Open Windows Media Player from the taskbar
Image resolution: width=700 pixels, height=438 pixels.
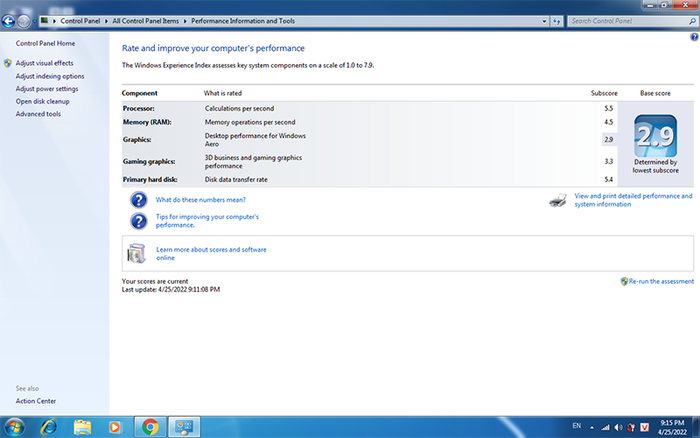tap(115, 426)
